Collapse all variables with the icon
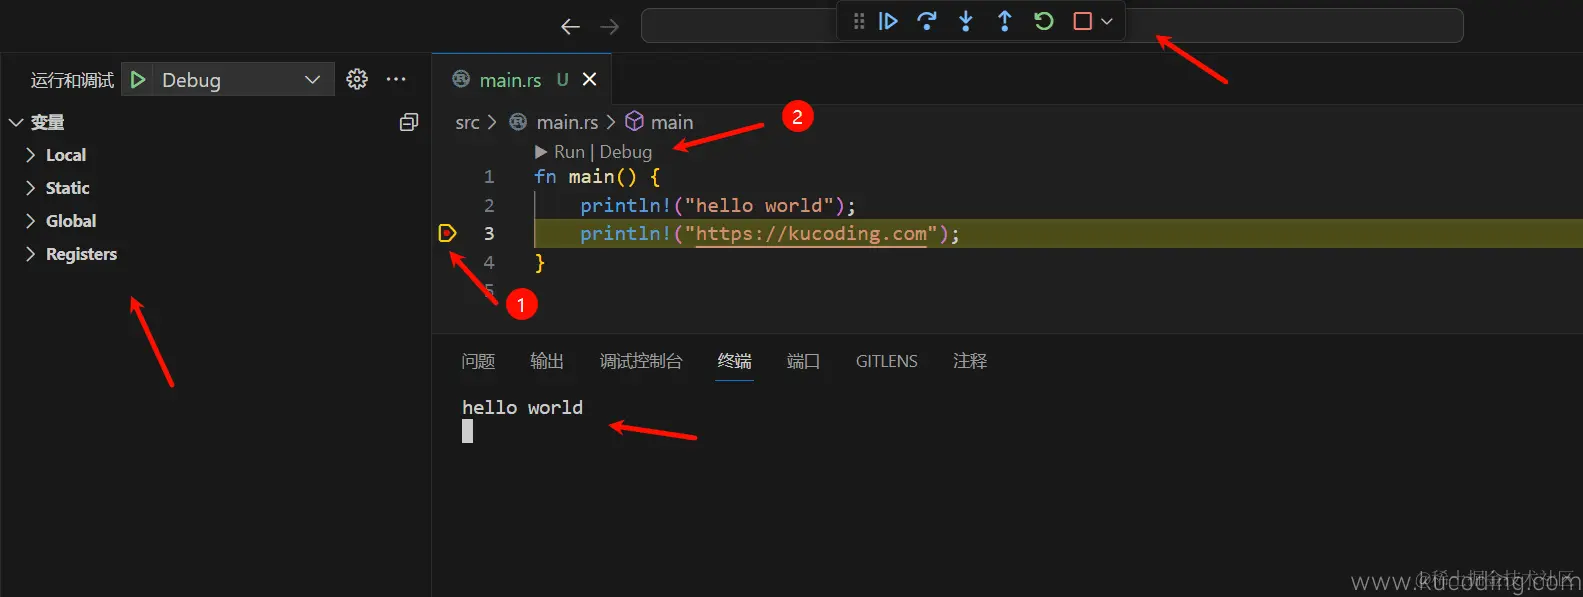Viewport: 1583px width, 597px height. click(x=409, y=122)
